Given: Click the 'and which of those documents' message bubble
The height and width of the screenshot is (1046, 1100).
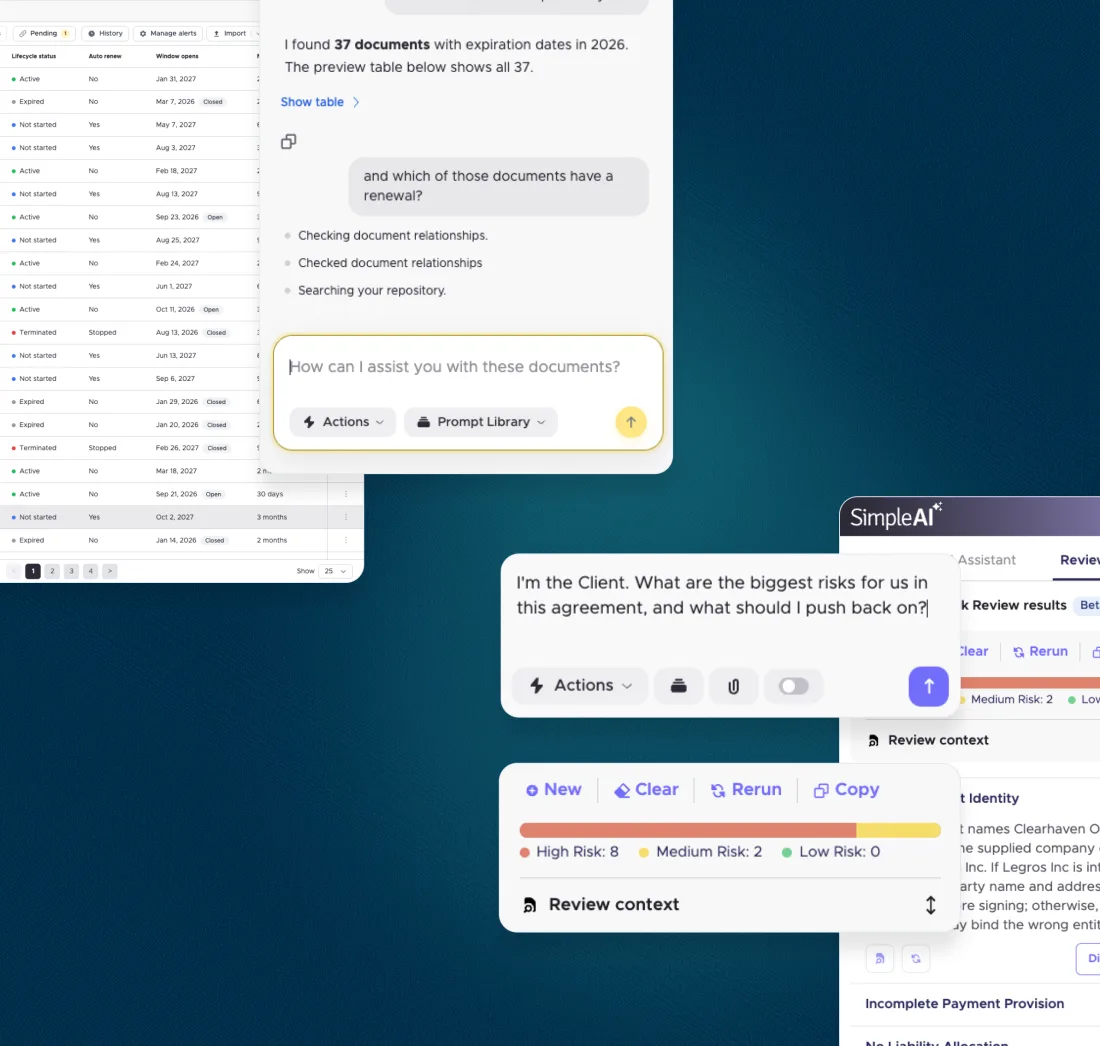Looking at the screenshot, I should 499,186.
